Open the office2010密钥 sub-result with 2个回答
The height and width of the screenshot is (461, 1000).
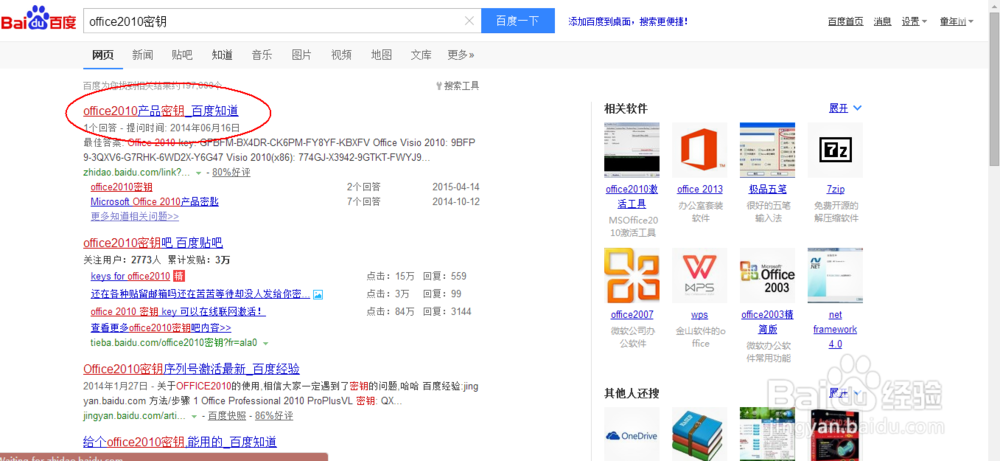click(x=121, y=187)
